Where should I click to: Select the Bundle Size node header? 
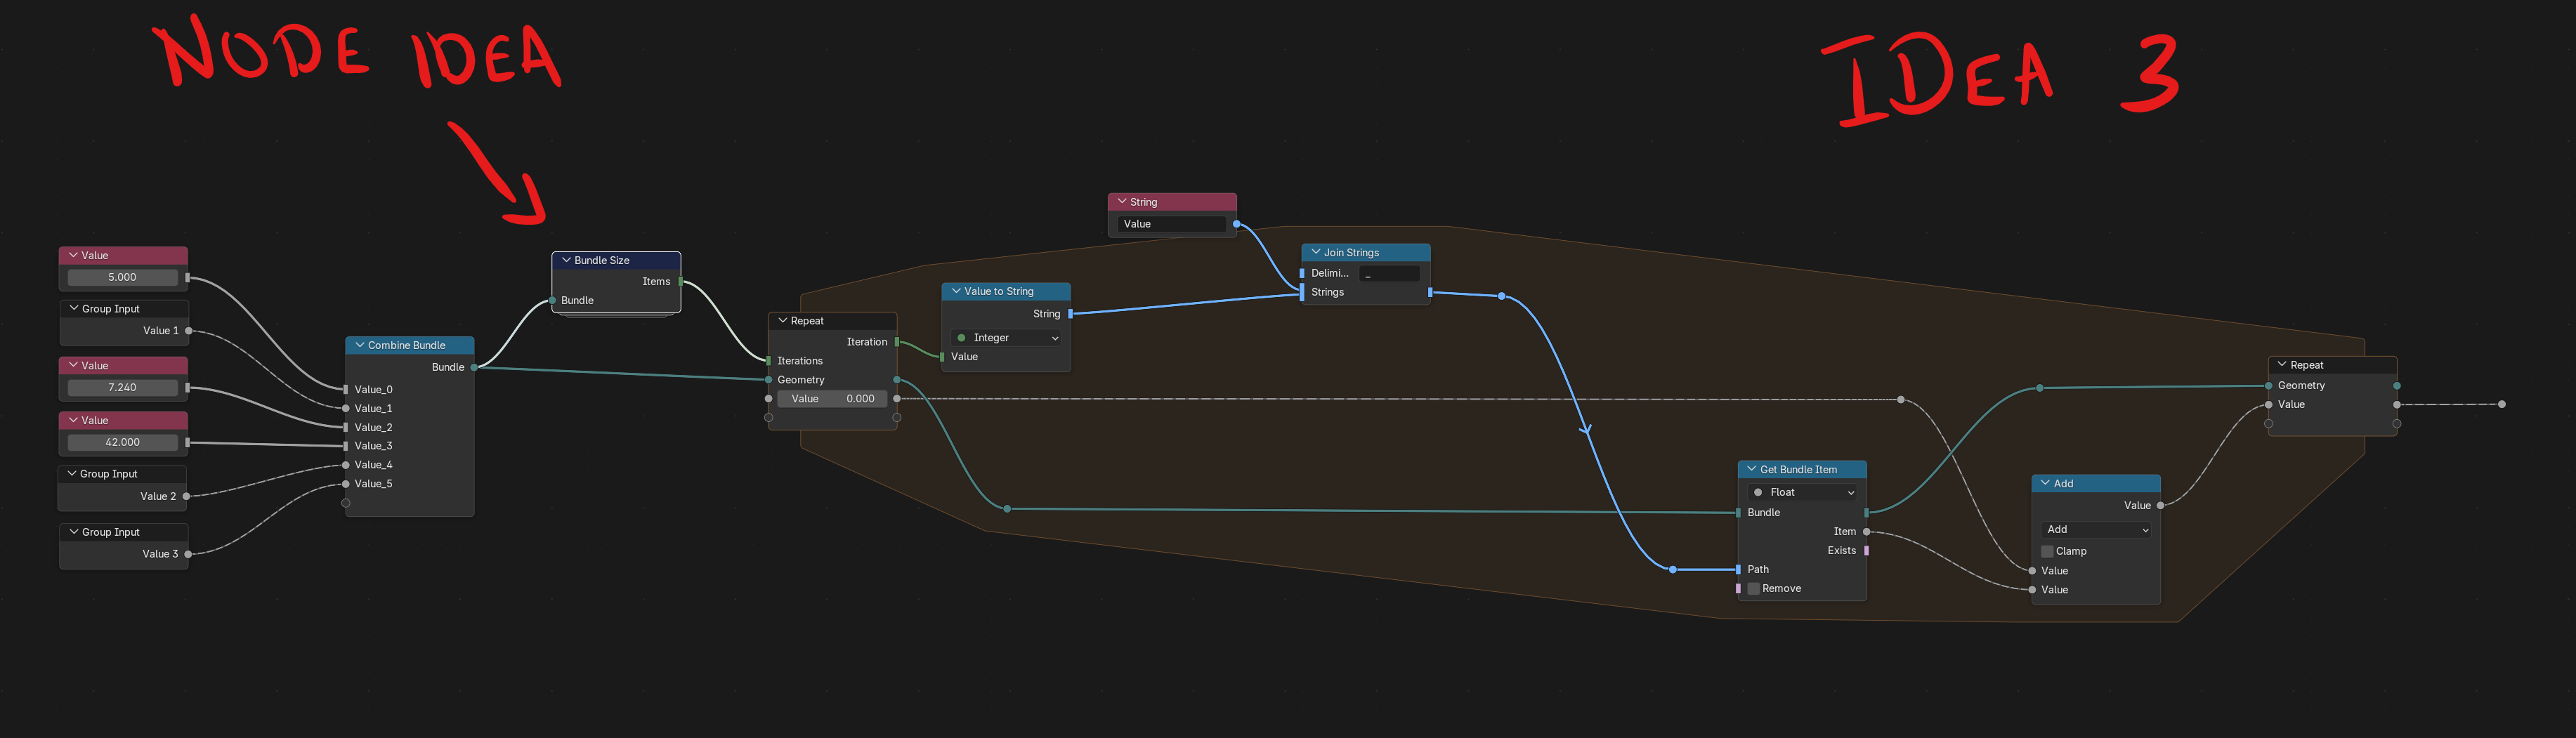tap(617, 260)
